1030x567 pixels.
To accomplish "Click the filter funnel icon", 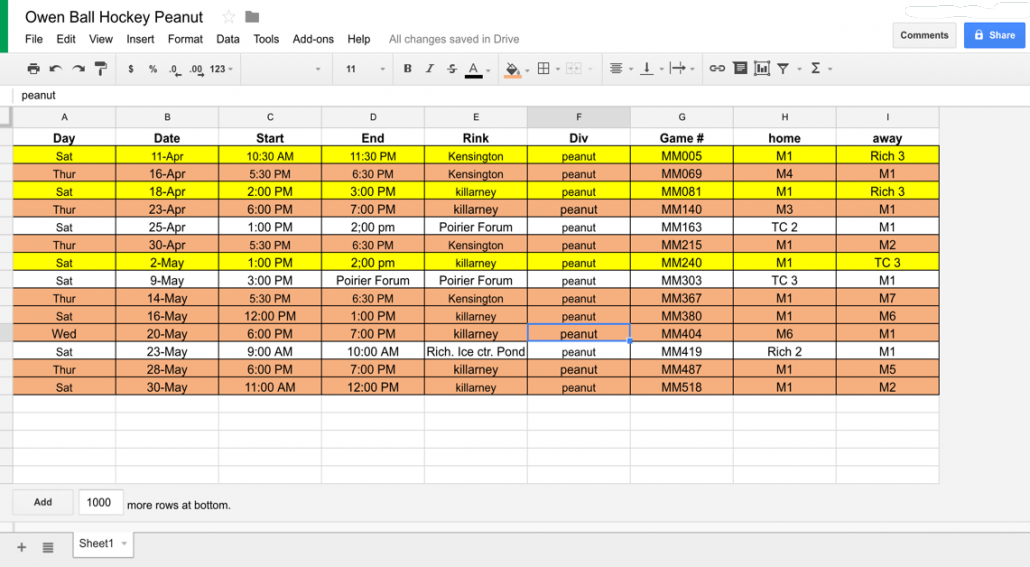I will coord(783,69).
